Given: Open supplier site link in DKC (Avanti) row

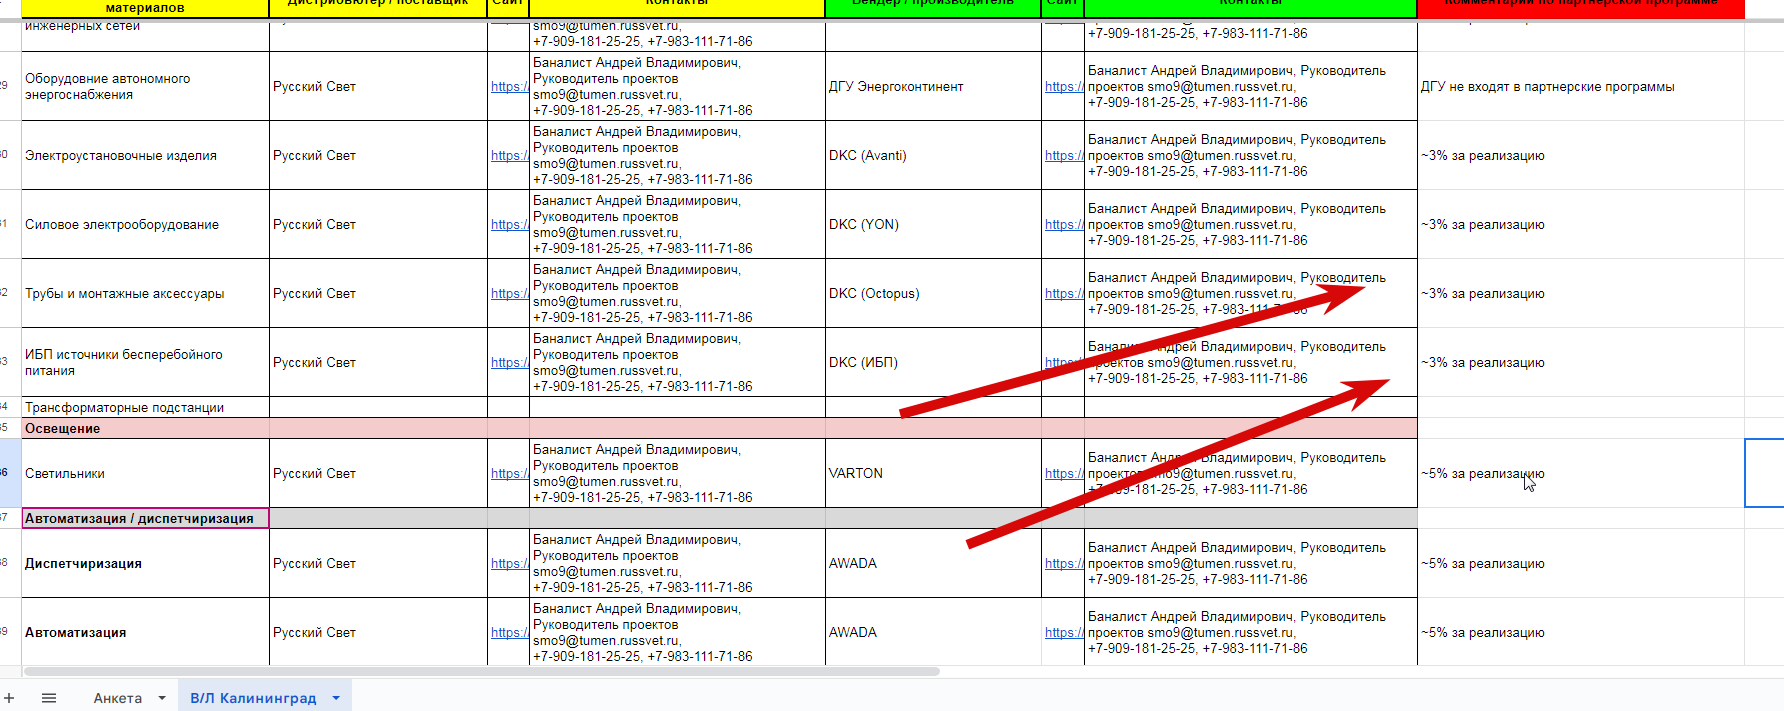Looking at the screenshot, I should [509, 156].
